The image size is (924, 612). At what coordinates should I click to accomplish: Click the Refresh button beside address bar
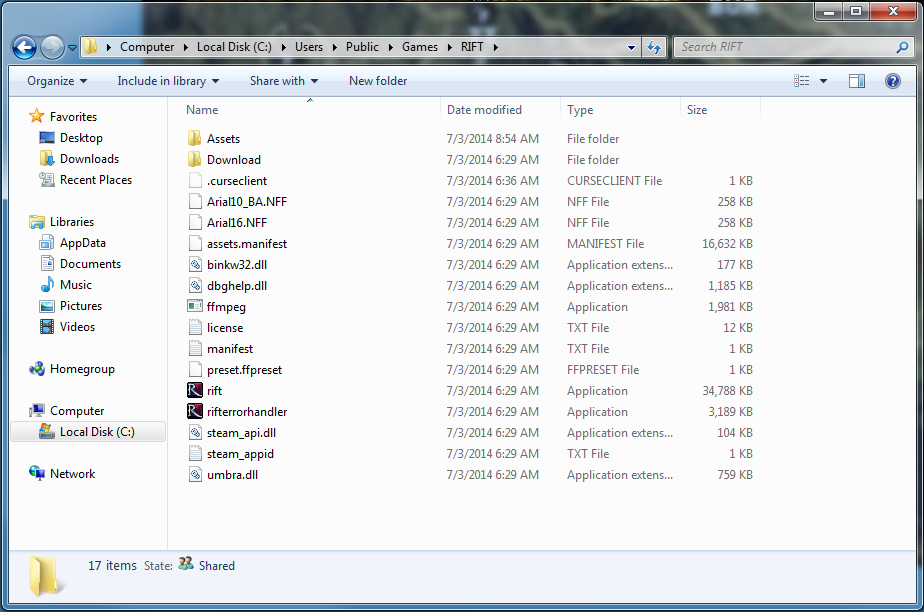[654, 47]
